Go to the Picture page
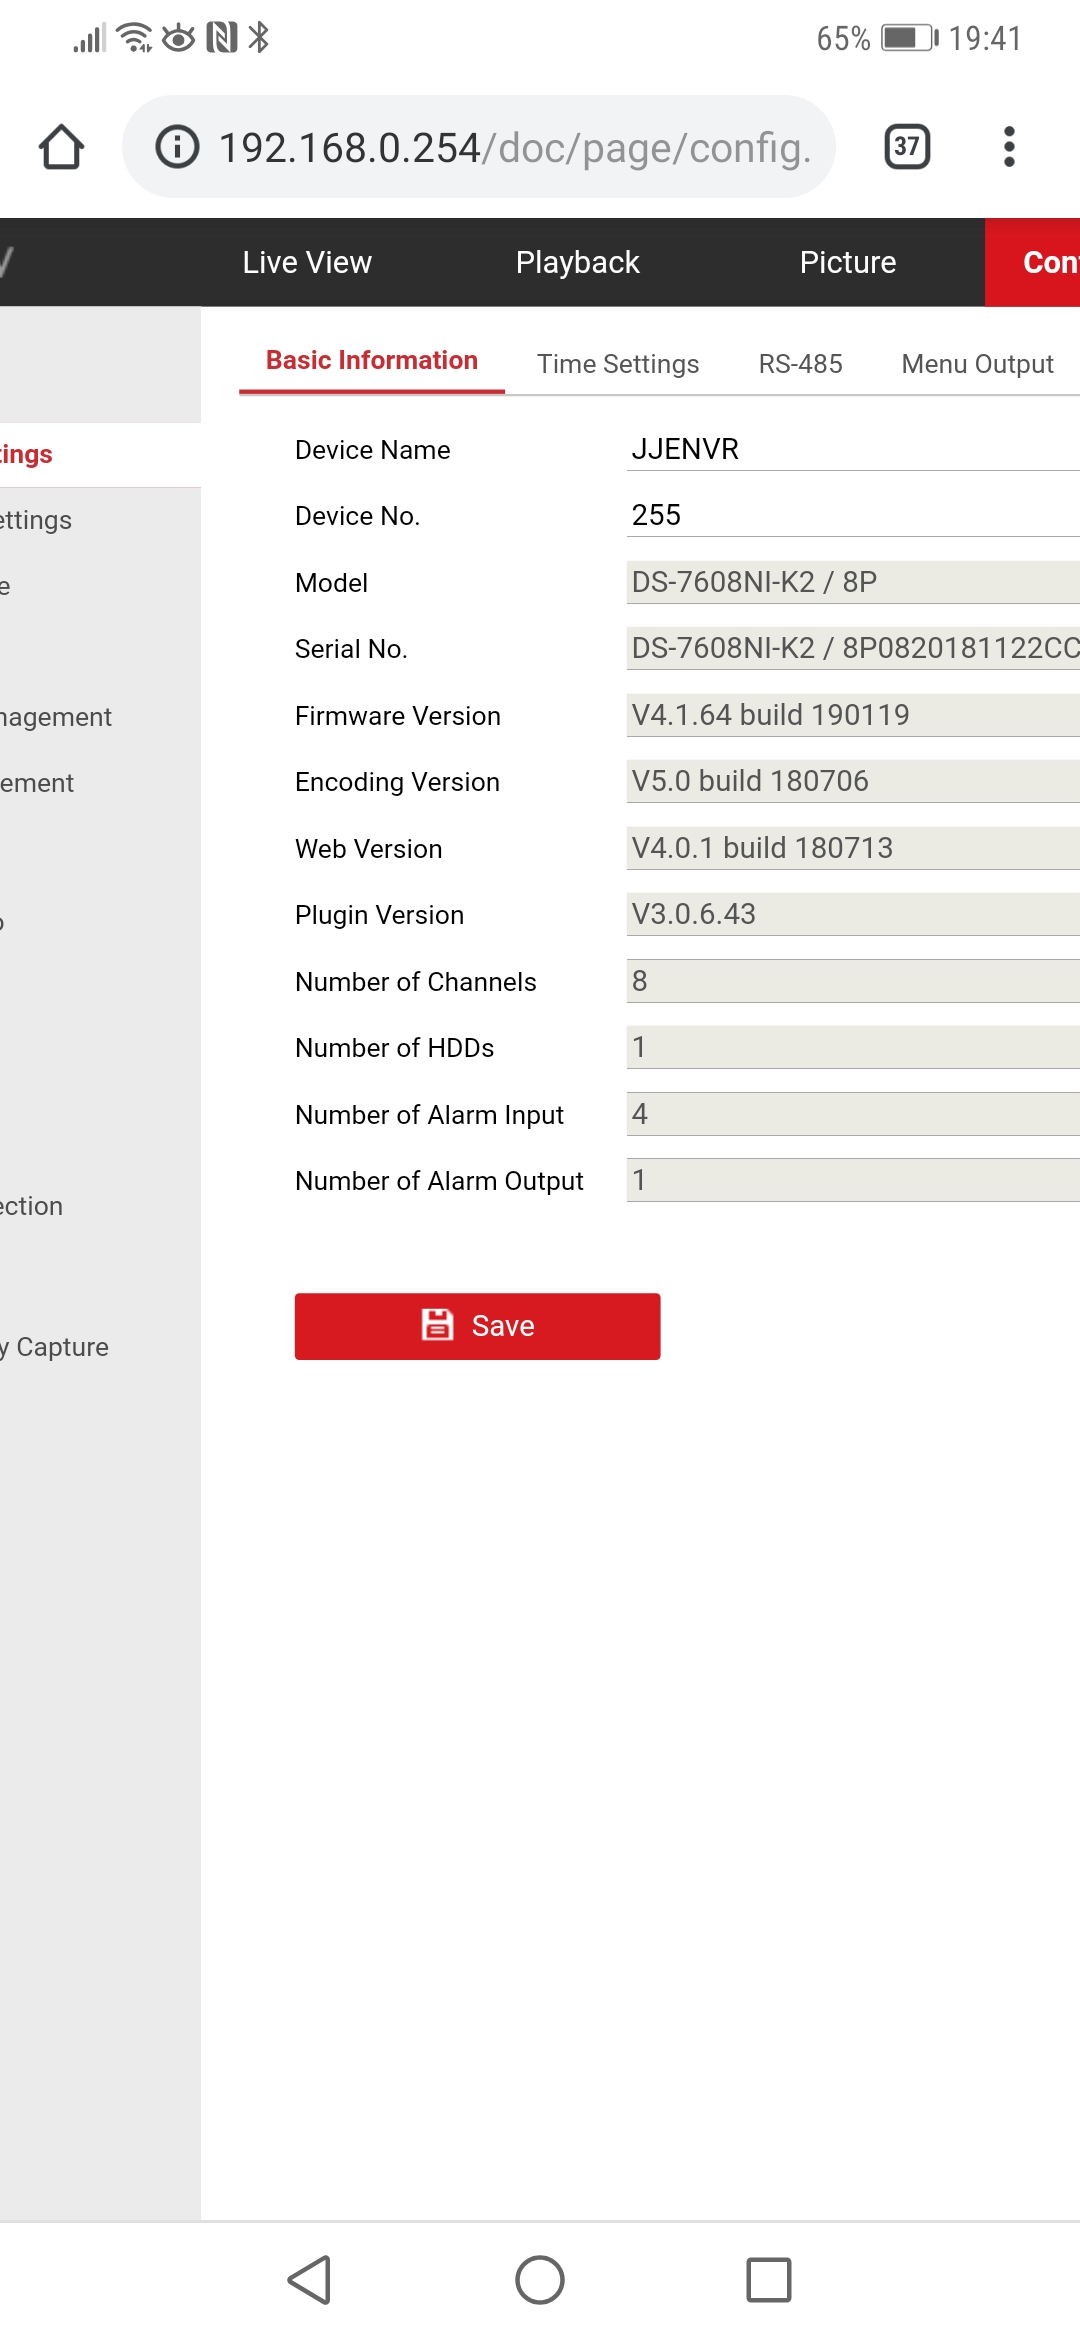 (x=847, y=262)
